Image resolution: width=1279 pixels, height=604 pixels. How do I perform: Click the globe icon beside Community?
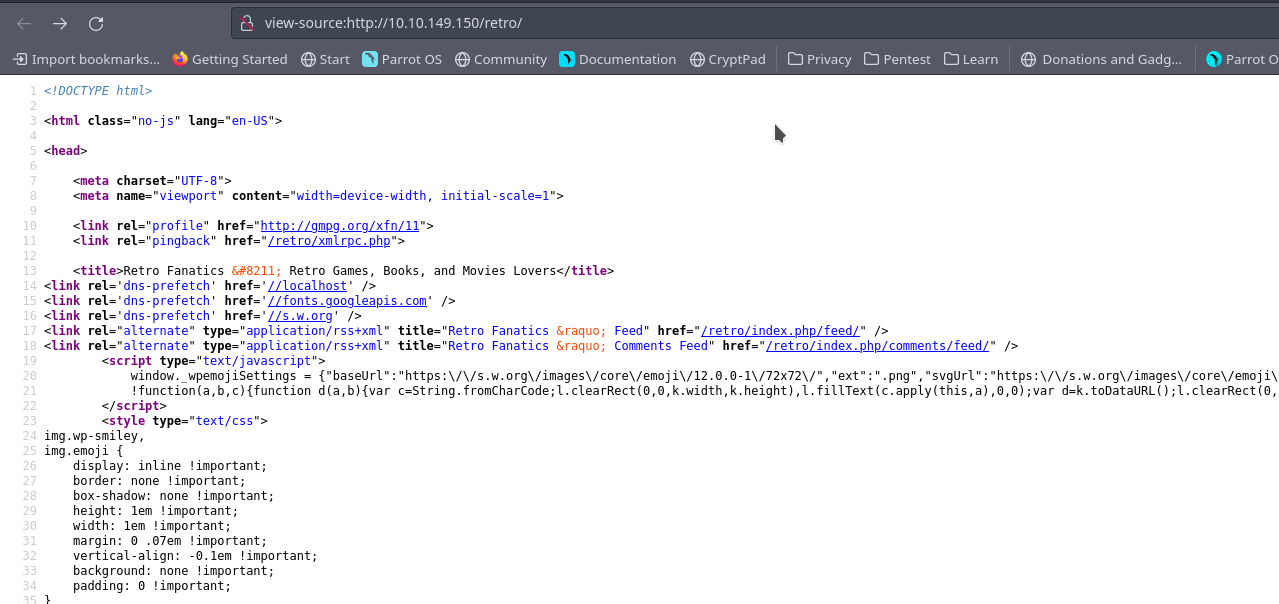coord(462,59)
